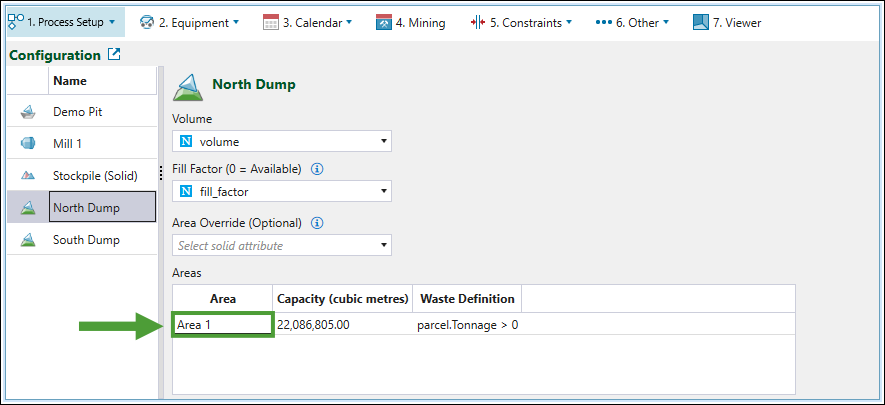Click the Mill 1 icon
The height and width of the screenshot is (405, 885).
click(28, 144)
